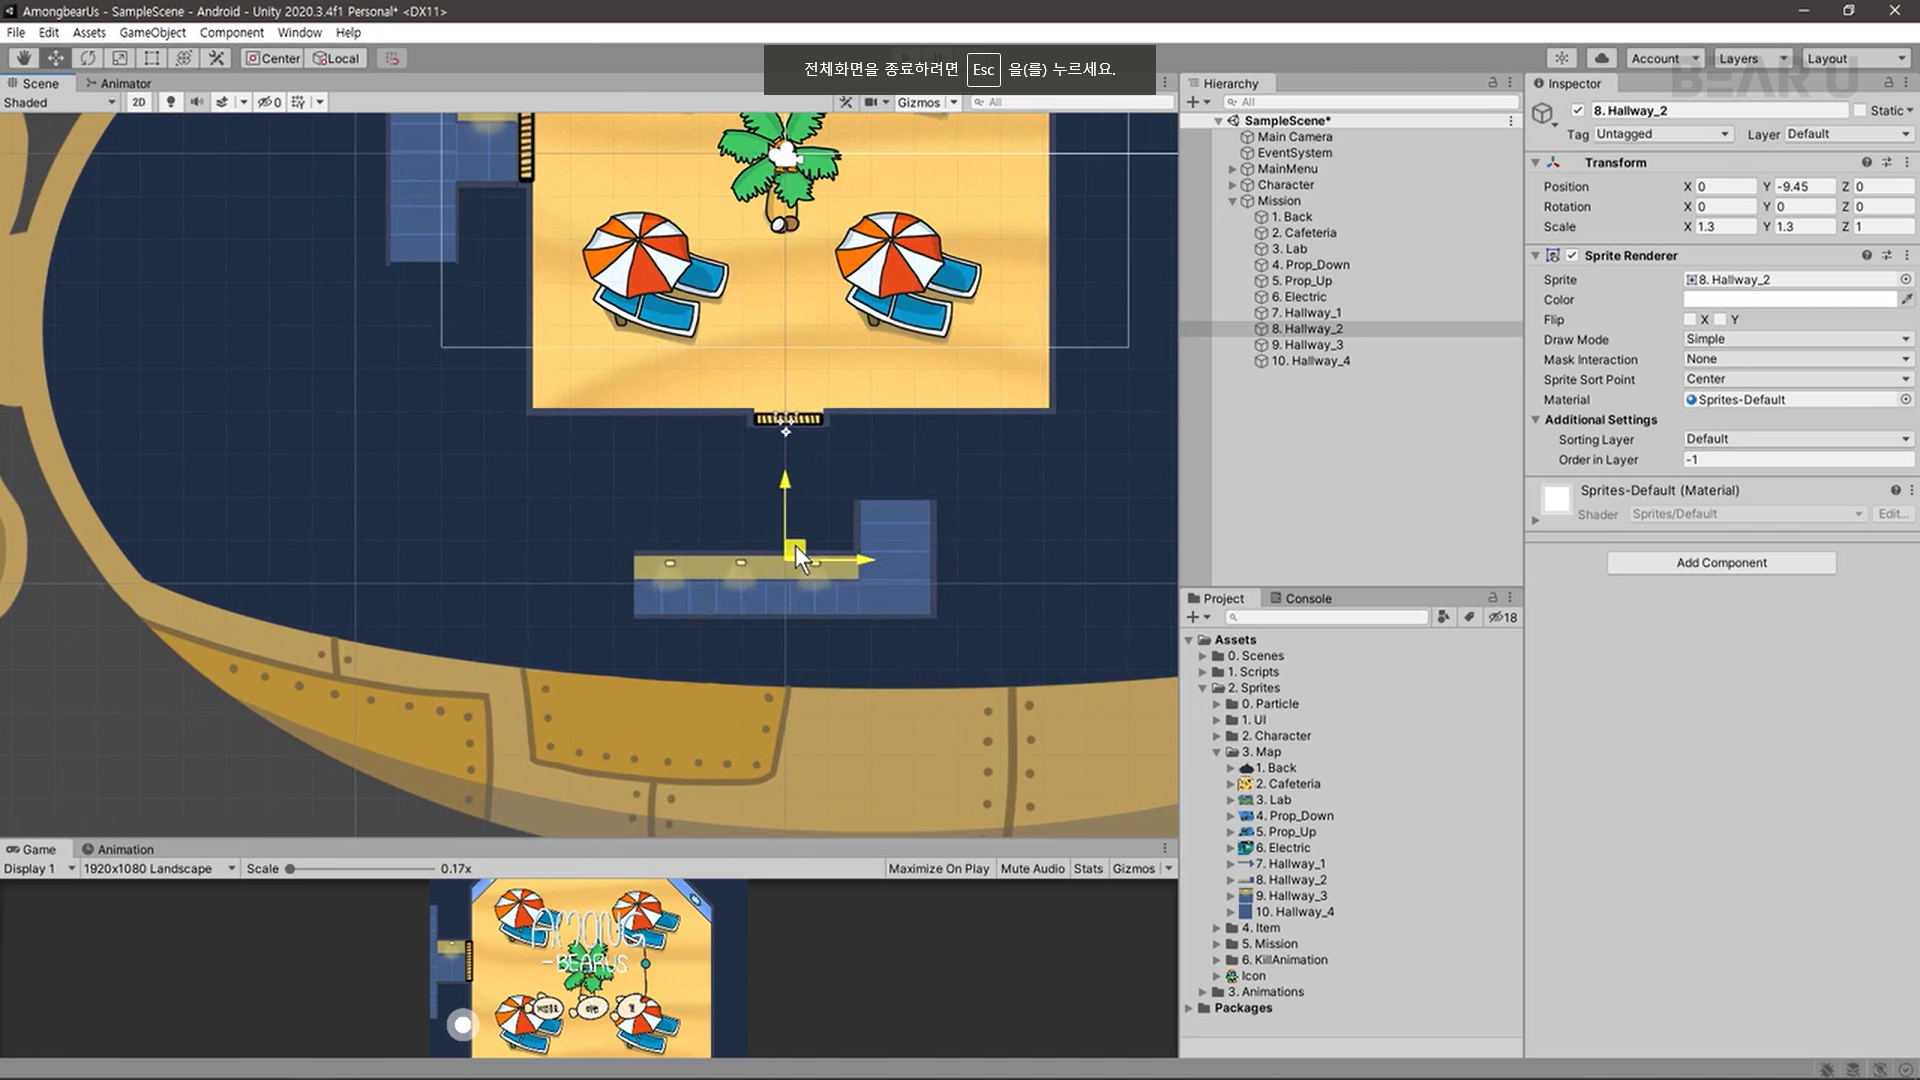This screenshot has width=1920, height=1080.
Task: Expand the Character object in Hierarchy
Action: pyautogui.click(x=1232, y=185)
